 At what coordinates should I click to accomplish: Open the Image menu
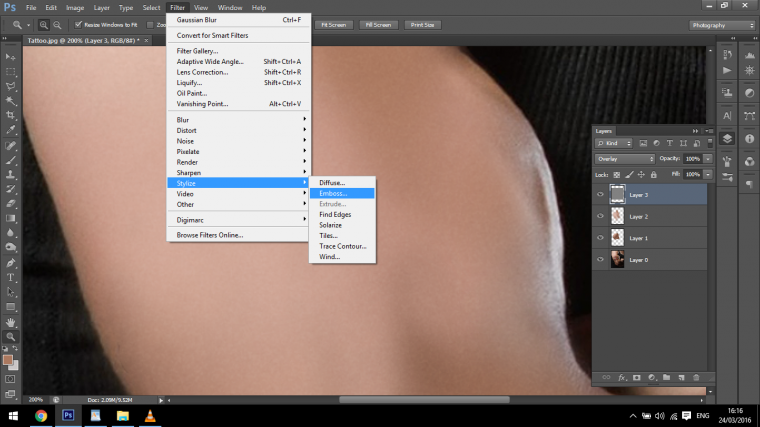[x=75, y=8]
